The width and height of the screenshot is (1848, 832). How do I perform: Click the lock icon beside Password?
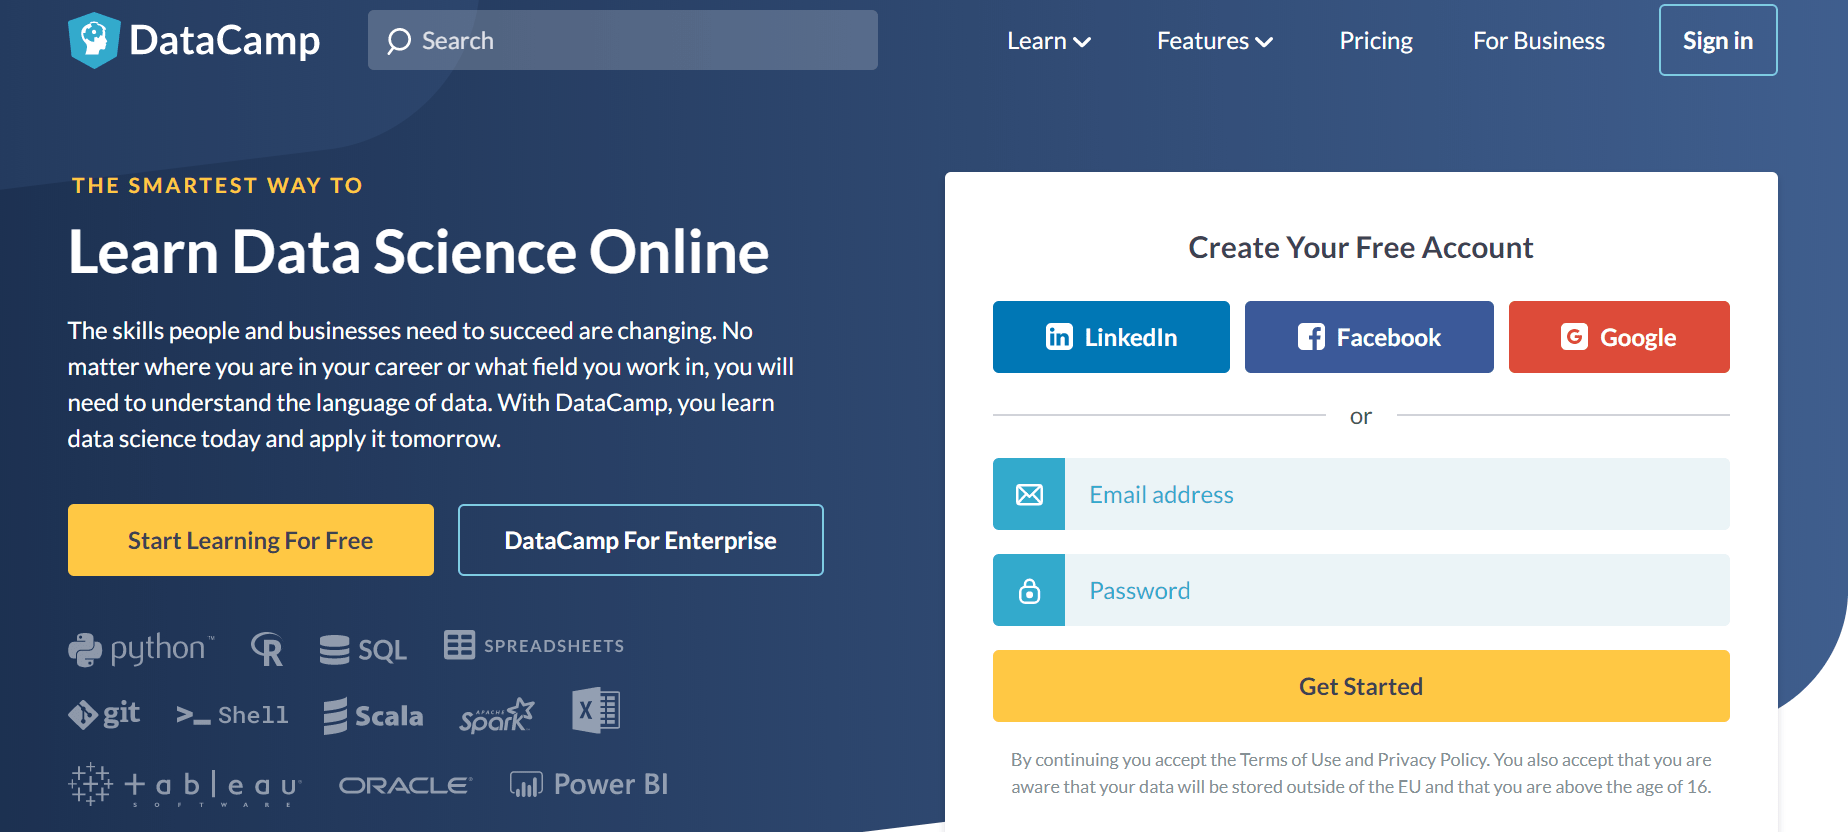1029,590
